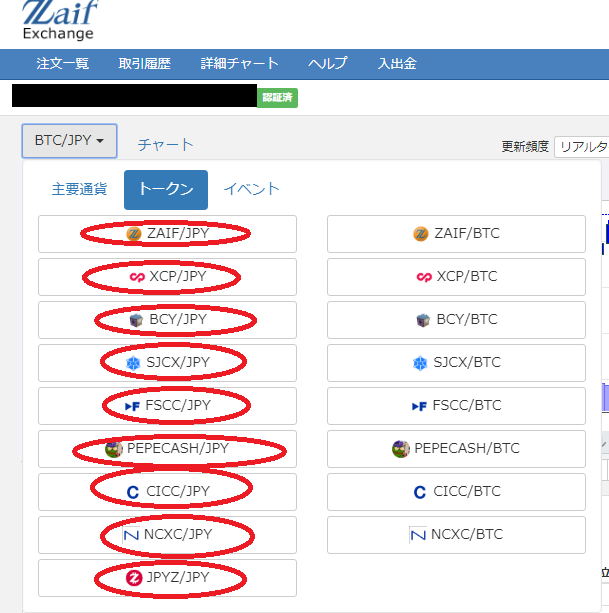Open the チャート tab link
The height and width of the screenshot is (613, 609).
click(x=165, y=145)
